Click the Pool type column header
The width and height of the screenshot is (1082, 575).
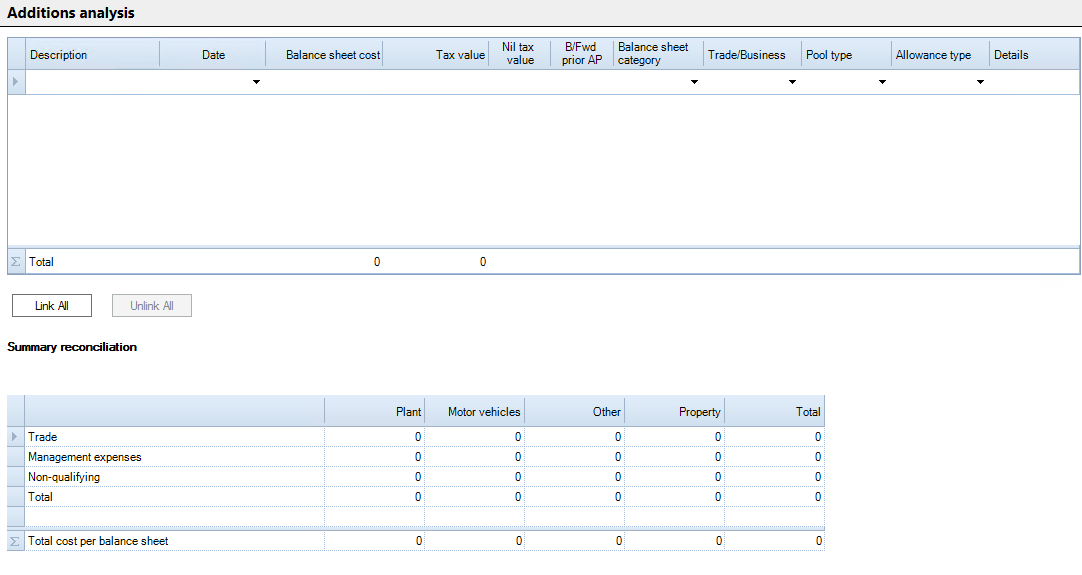tap(846, 55)
